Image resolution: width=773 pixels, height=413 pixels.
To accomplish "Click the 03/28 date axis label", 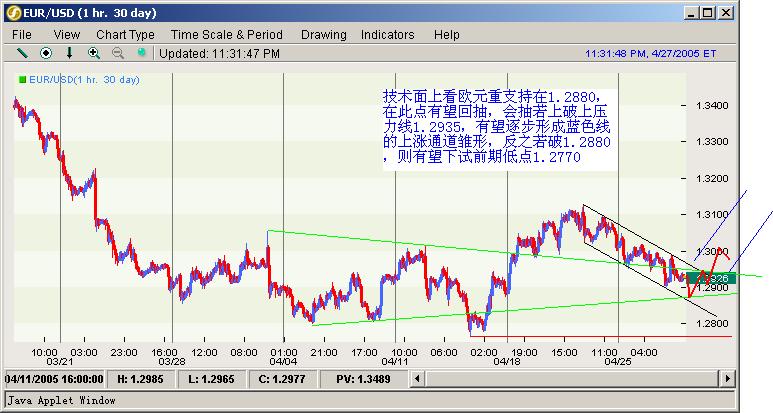I will [172, 361].
